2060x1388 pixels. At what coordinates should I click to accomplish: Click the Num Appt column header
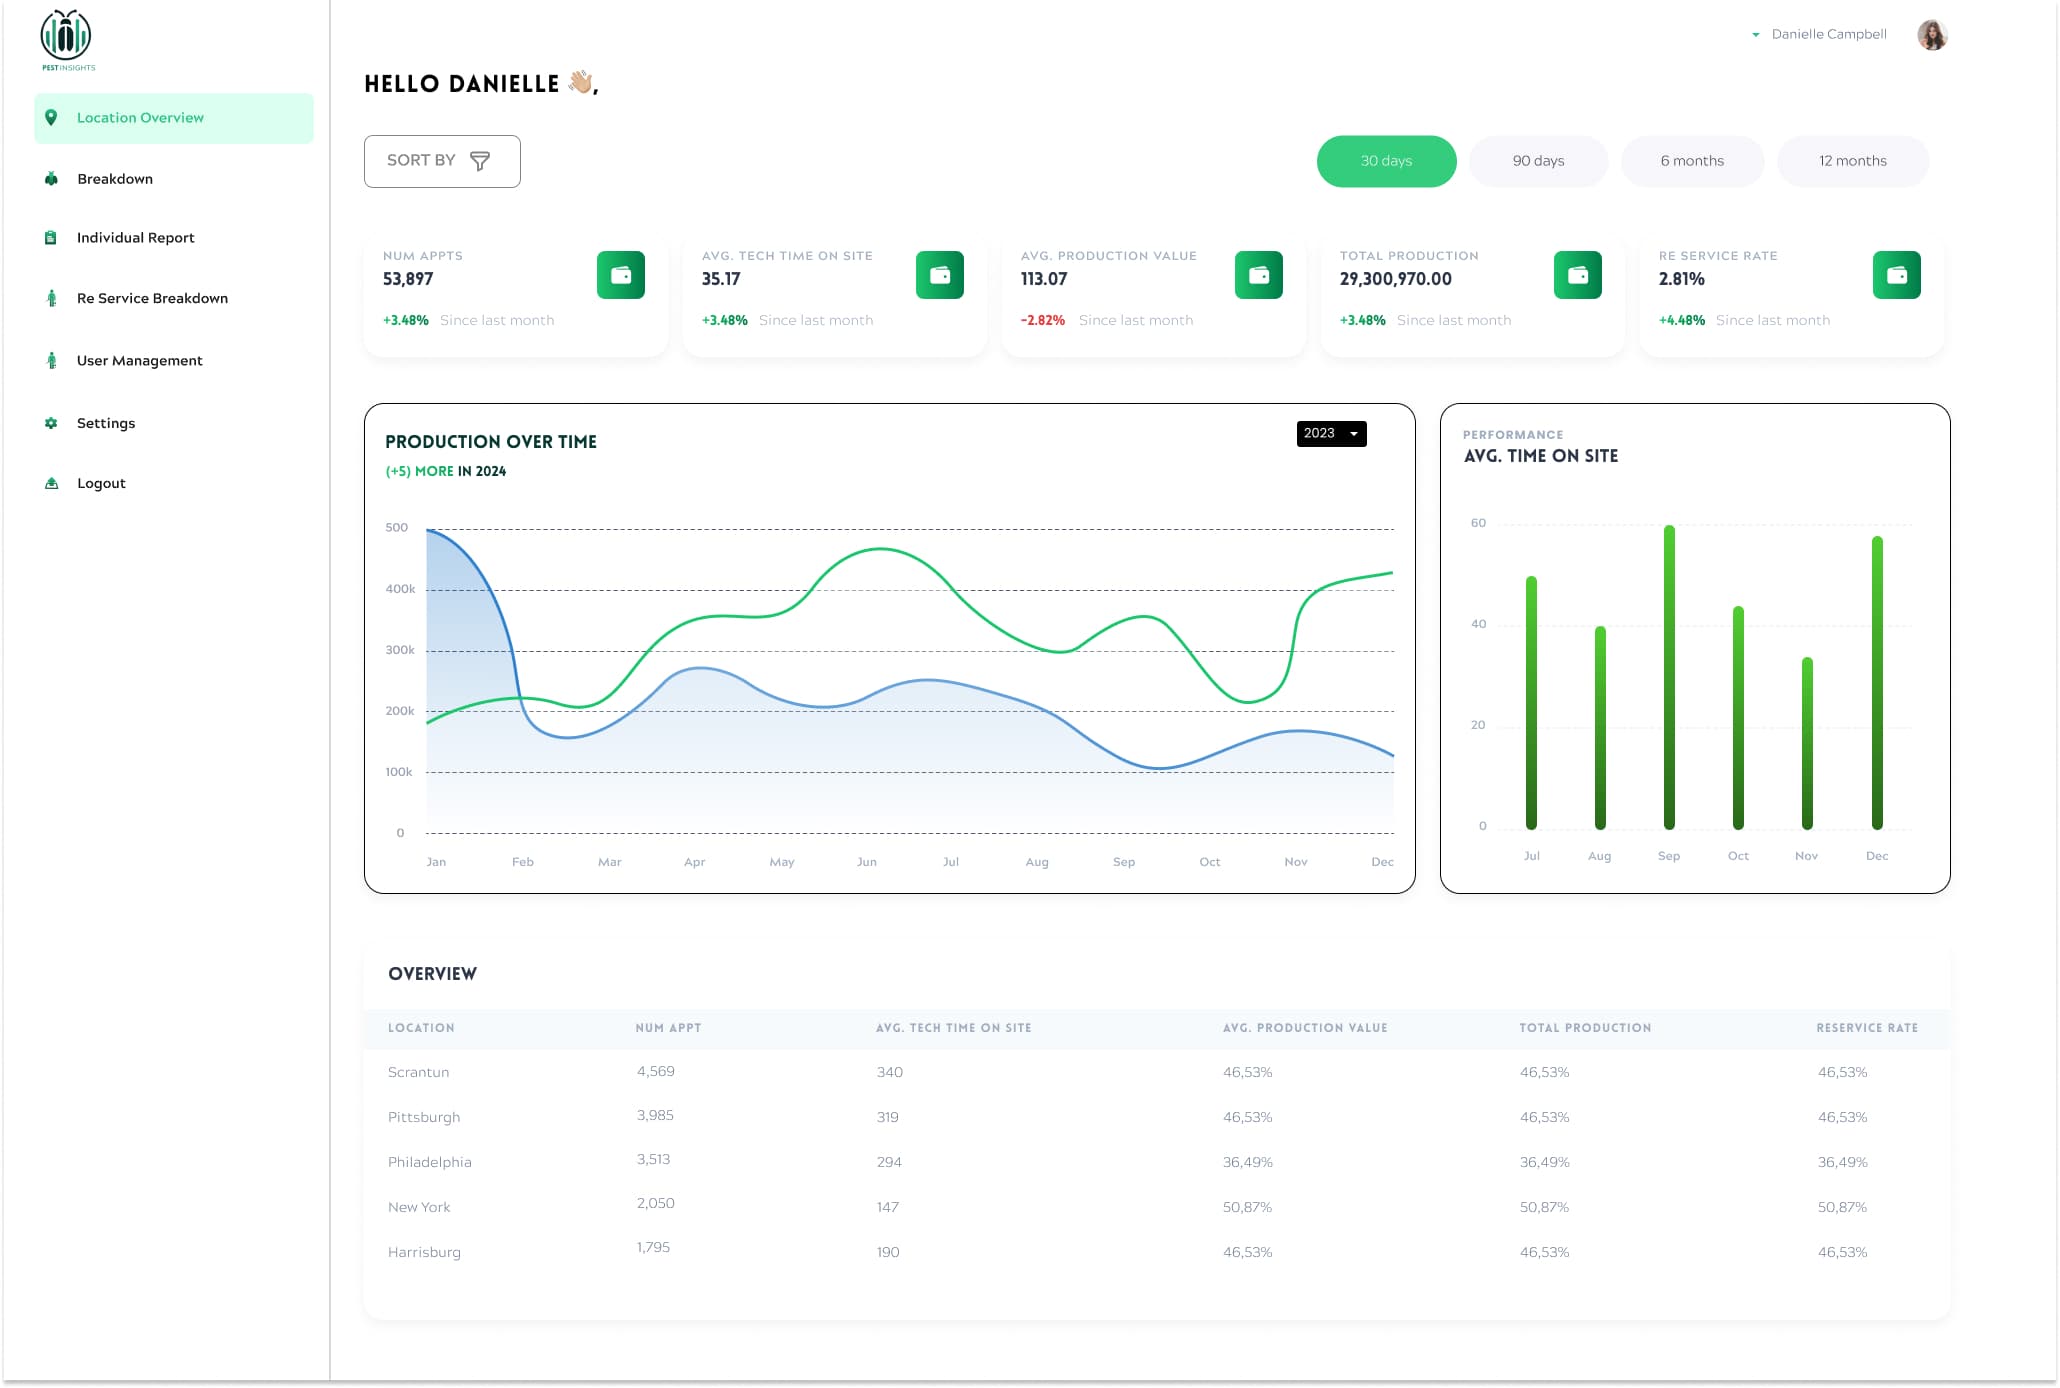pos(668,1028)
